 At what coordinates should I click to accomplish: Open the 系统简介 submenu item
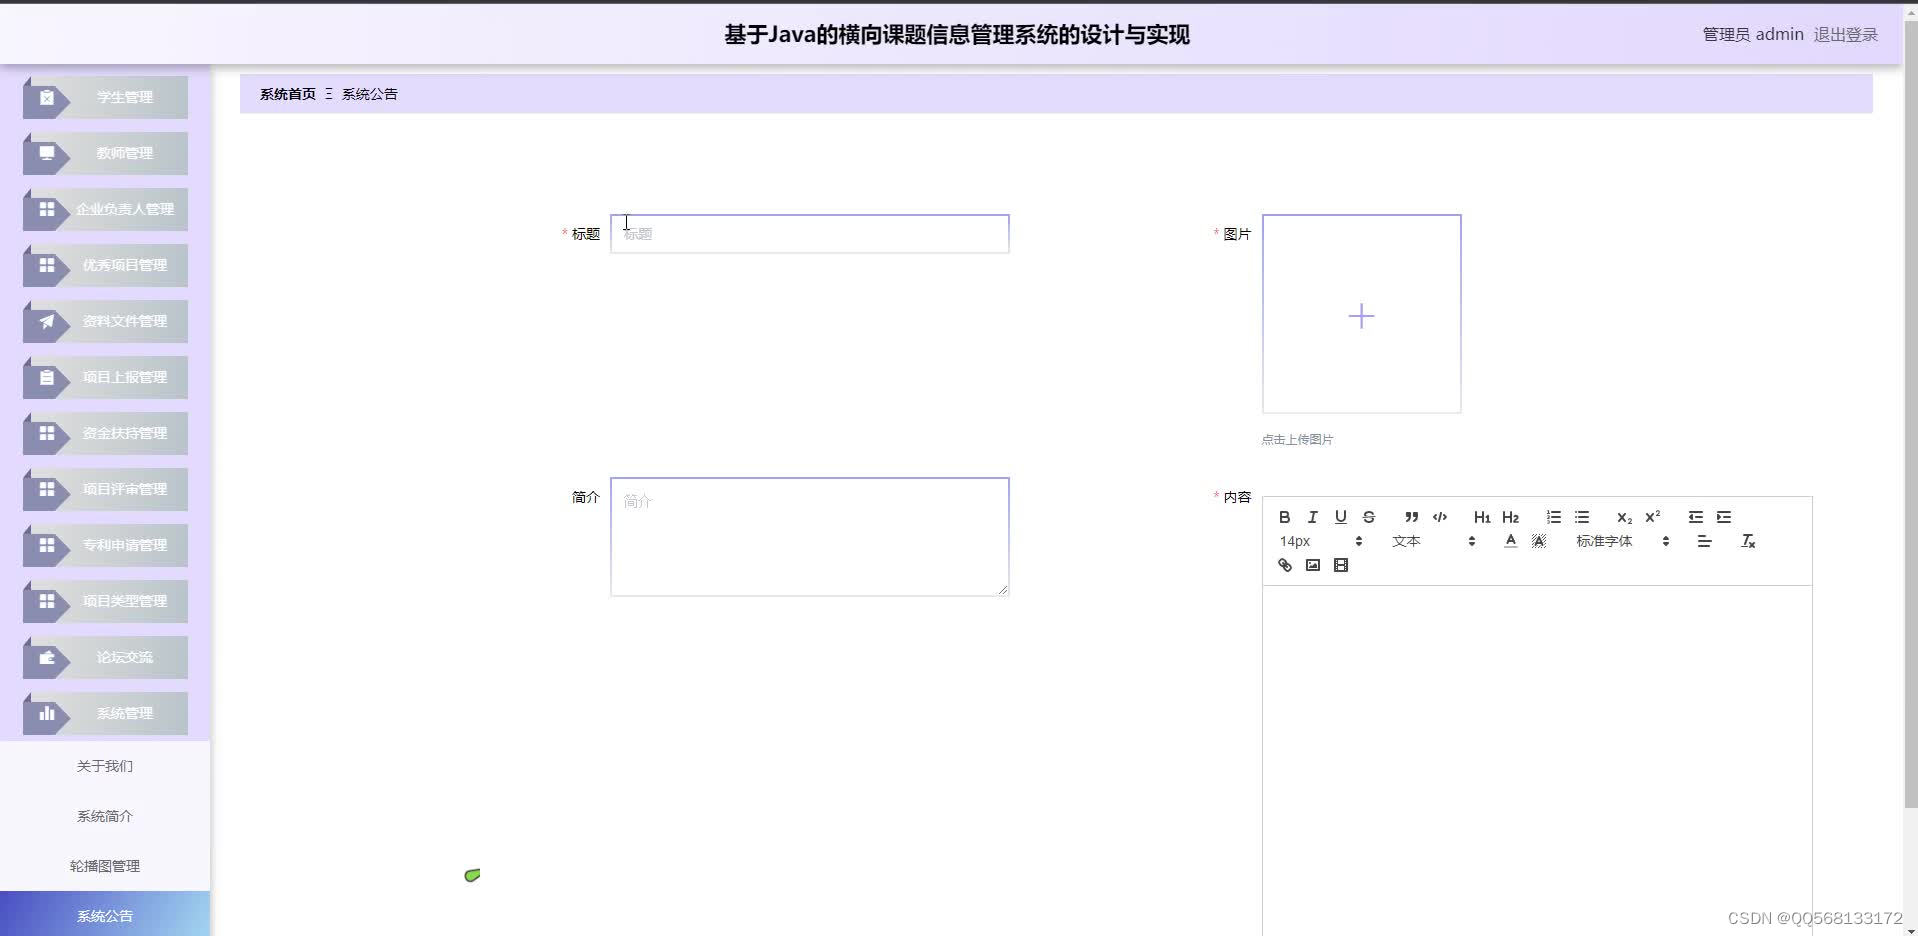[x=105, y=816]
